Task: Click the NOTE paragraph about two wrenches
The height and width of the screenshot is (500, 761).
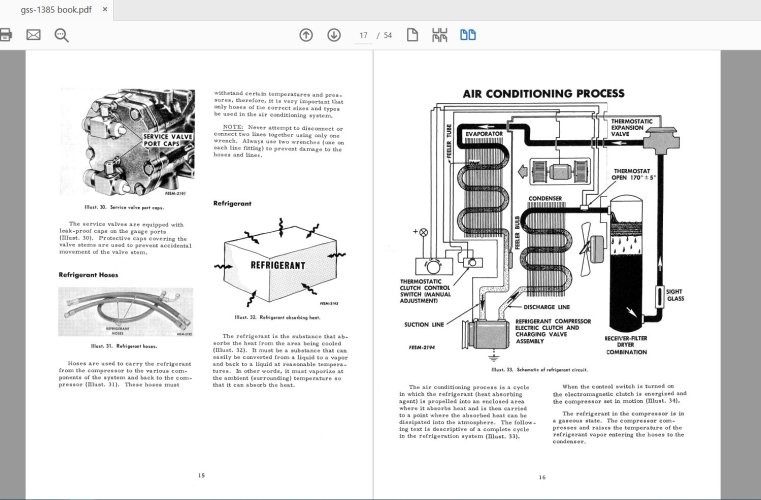Action: [279, 142]
